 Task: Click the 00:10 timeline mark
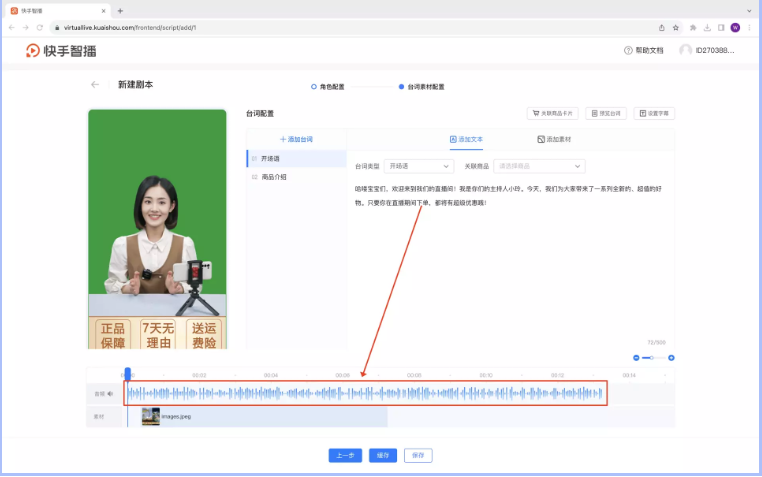coord(486,375)
